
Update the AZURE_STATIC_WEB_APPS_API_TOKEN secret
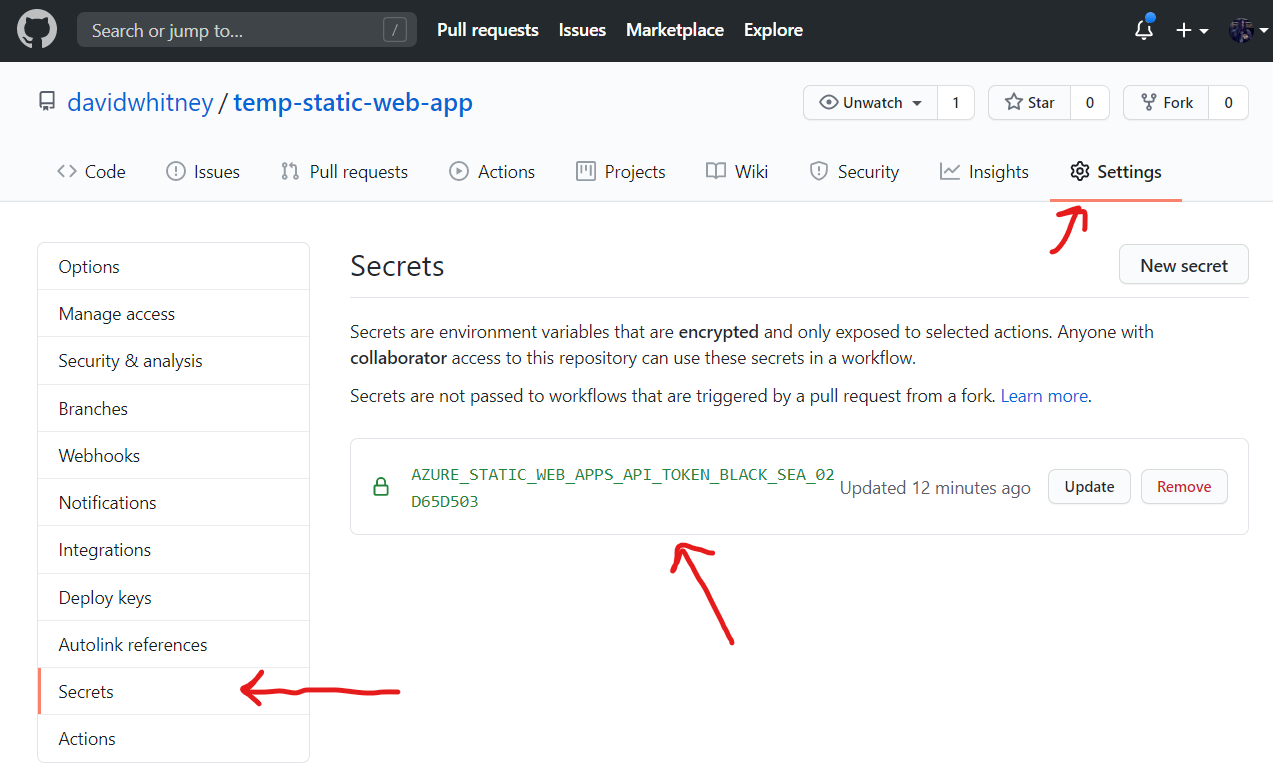(x=1089, y=487)
